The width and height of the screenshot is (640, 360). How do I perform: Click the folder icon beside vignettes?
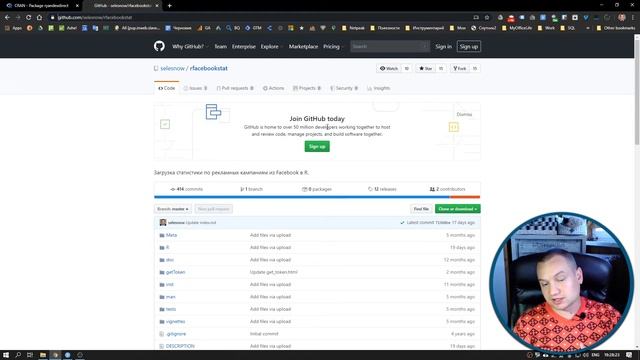click(x=162, y=322)
